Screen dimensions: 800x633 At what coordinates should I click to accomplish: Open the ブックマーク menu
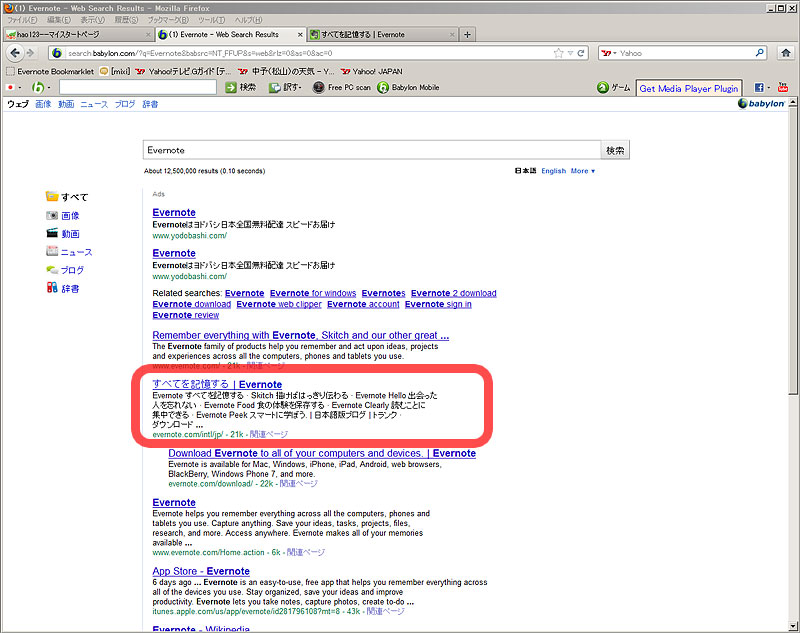pyautogui.click(x=168, y=20)
